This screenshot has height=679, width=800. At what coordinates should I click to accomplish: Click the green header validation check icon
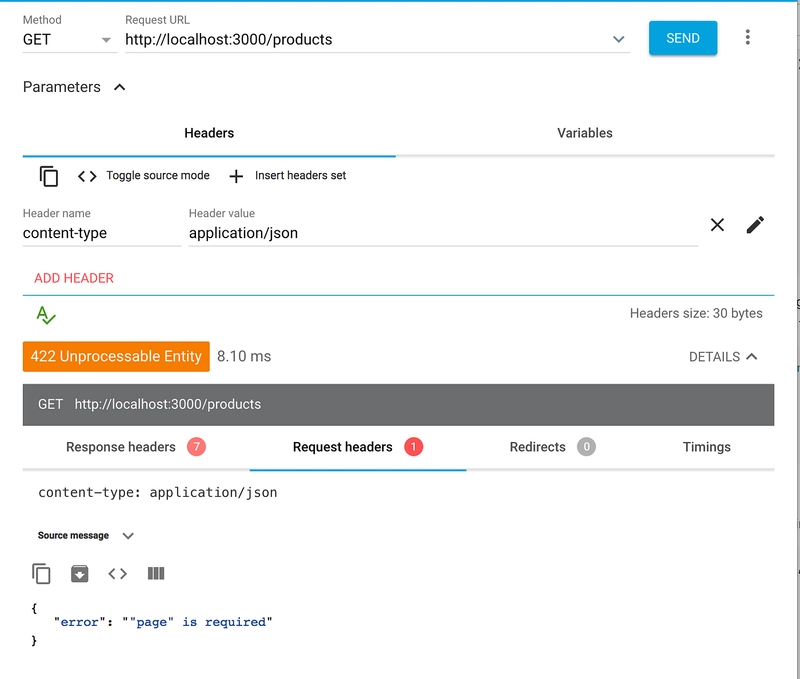coord(46,315)
